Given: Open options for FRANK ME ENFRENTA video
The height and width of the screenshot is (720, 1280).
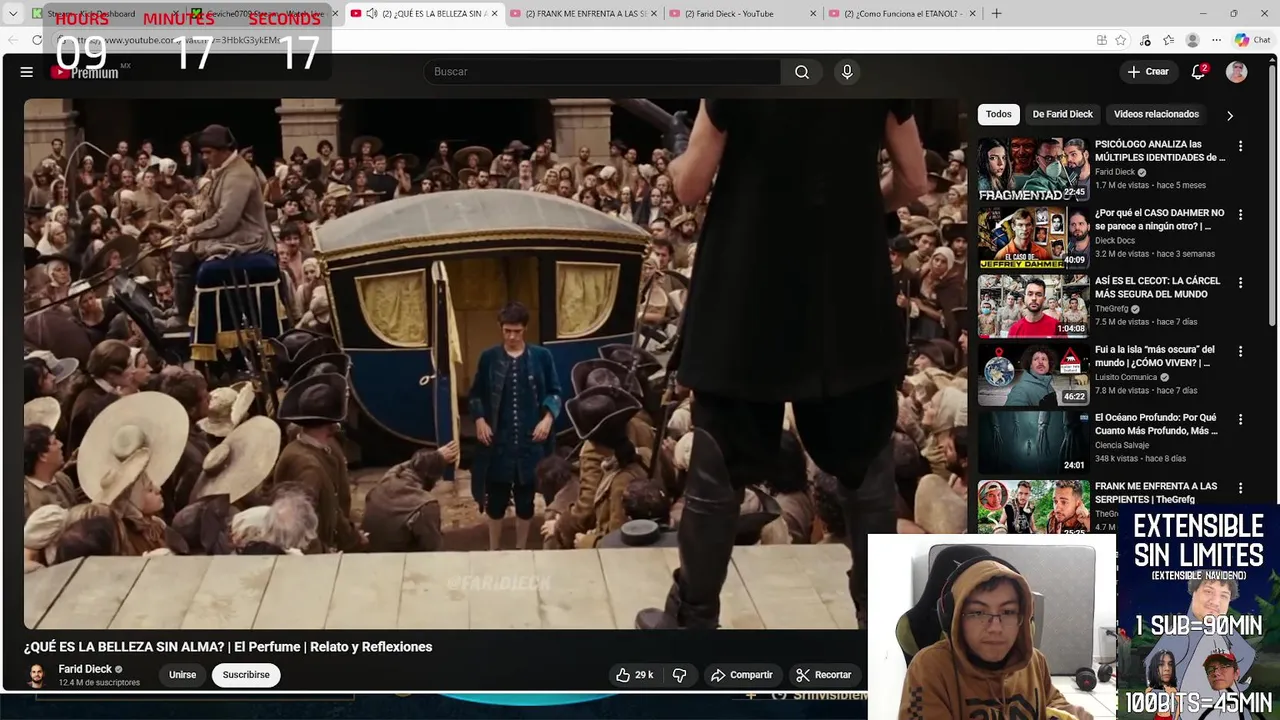Looking at the screenshot, I should click(x=1240, y=488).
